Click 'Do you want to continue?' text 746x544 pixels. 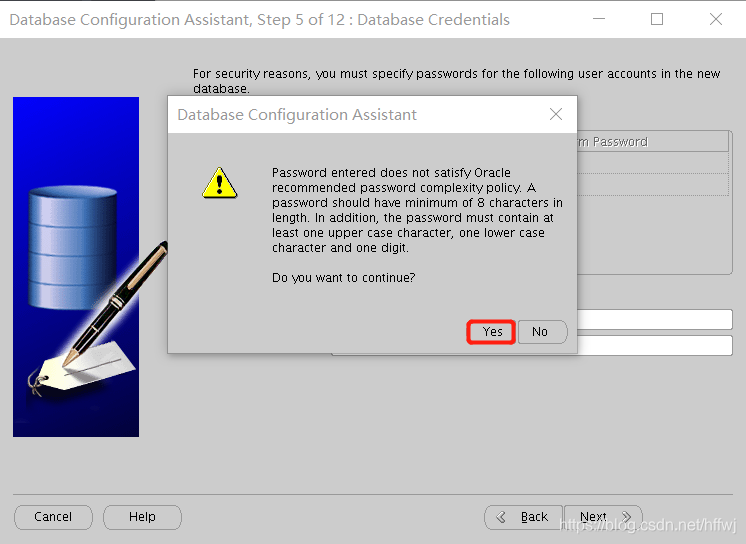point(344,277)
